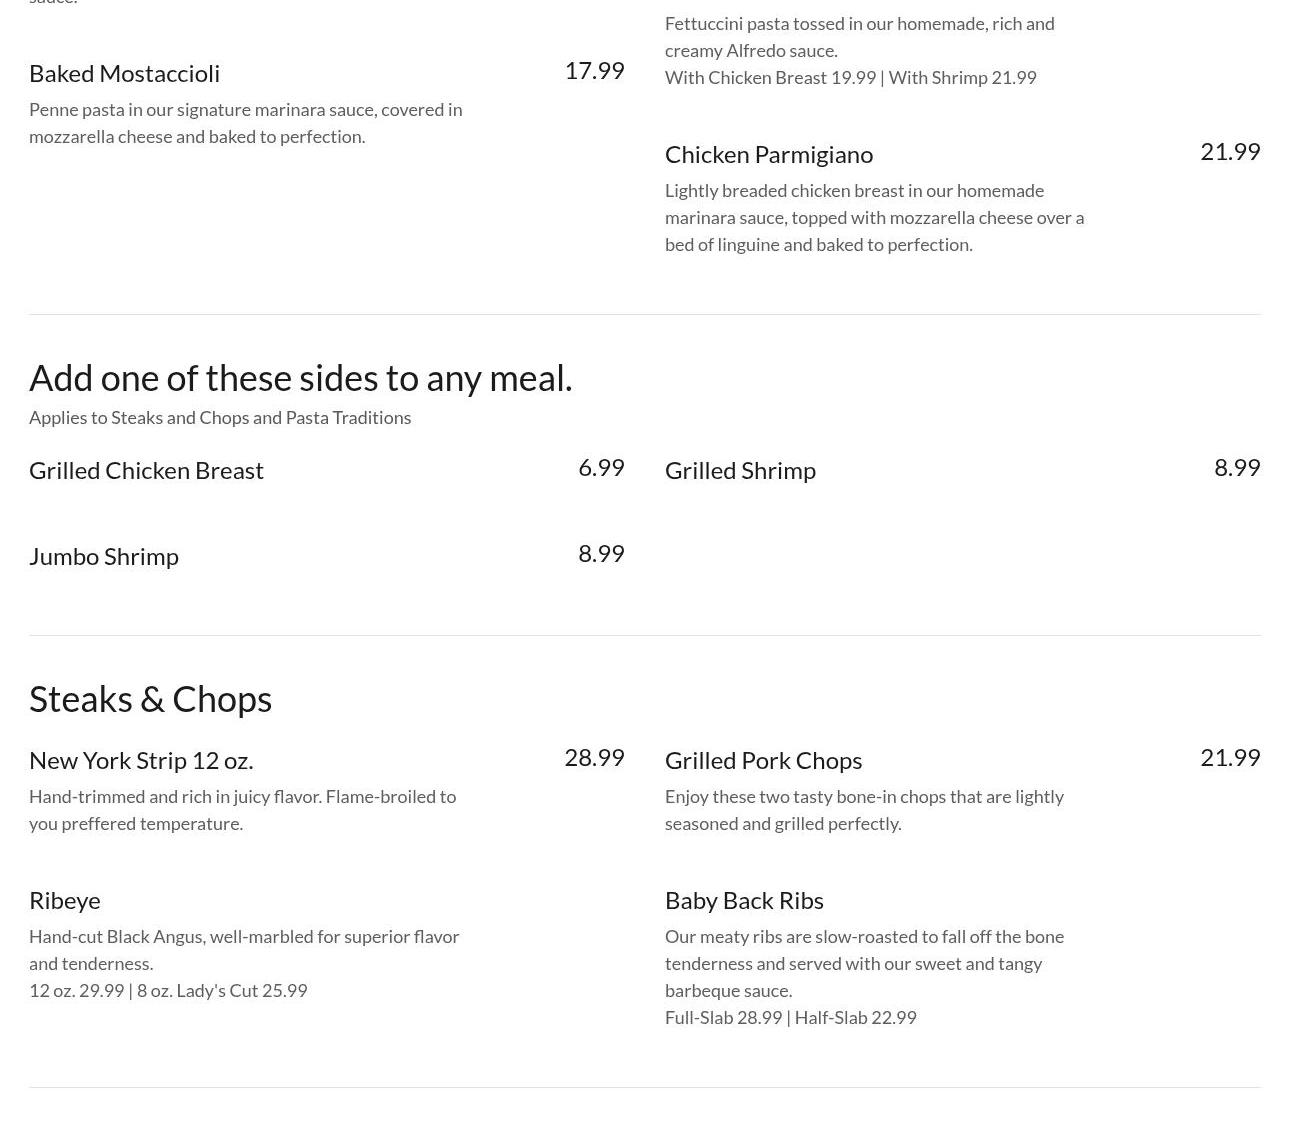1290x1131 pixels.
Task: Click the 'Add one of these sides' heading
Action: (300, 378)
